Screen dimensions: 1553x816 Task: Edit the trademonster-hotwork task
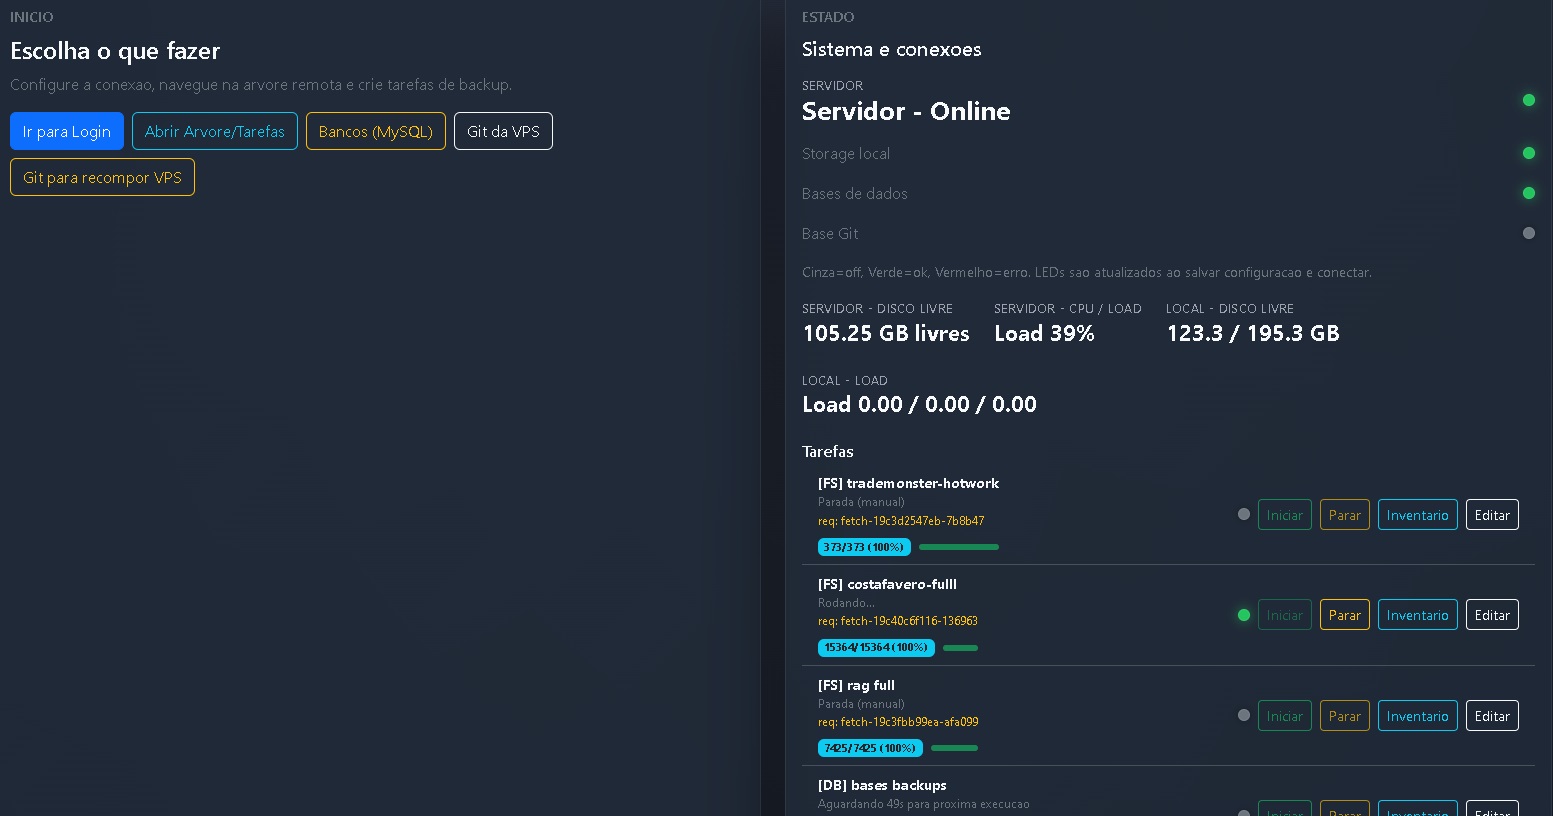[1491, 515]
